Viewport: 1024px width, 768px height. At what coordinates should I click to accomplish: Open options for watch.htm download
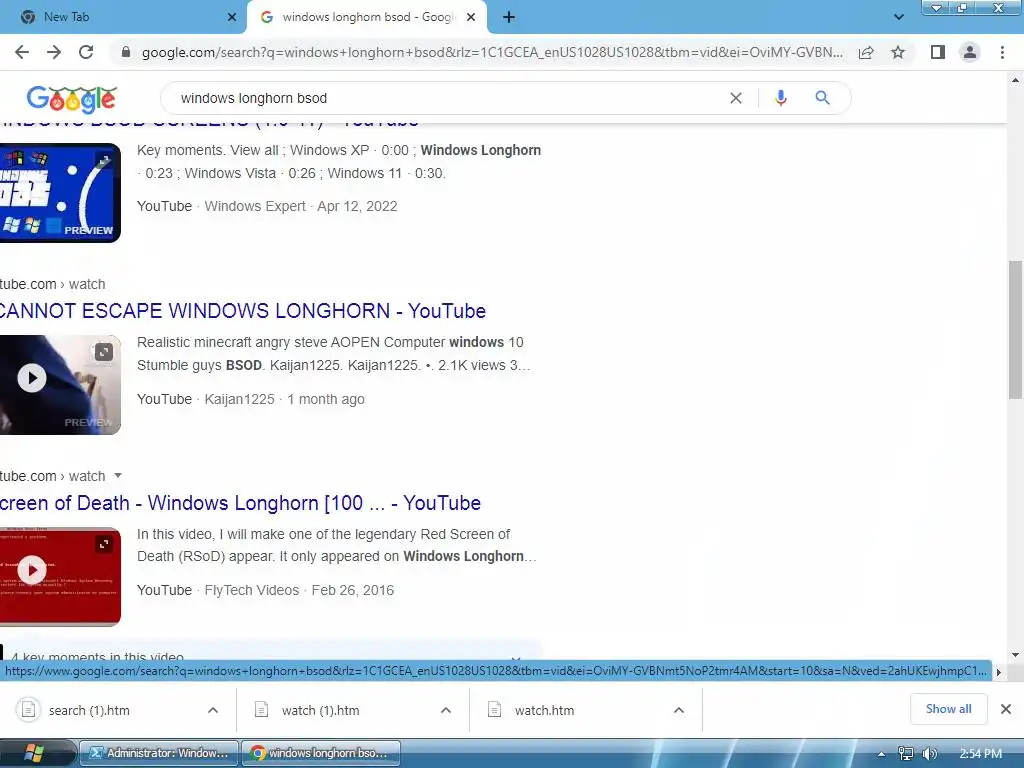click(679, 710)
